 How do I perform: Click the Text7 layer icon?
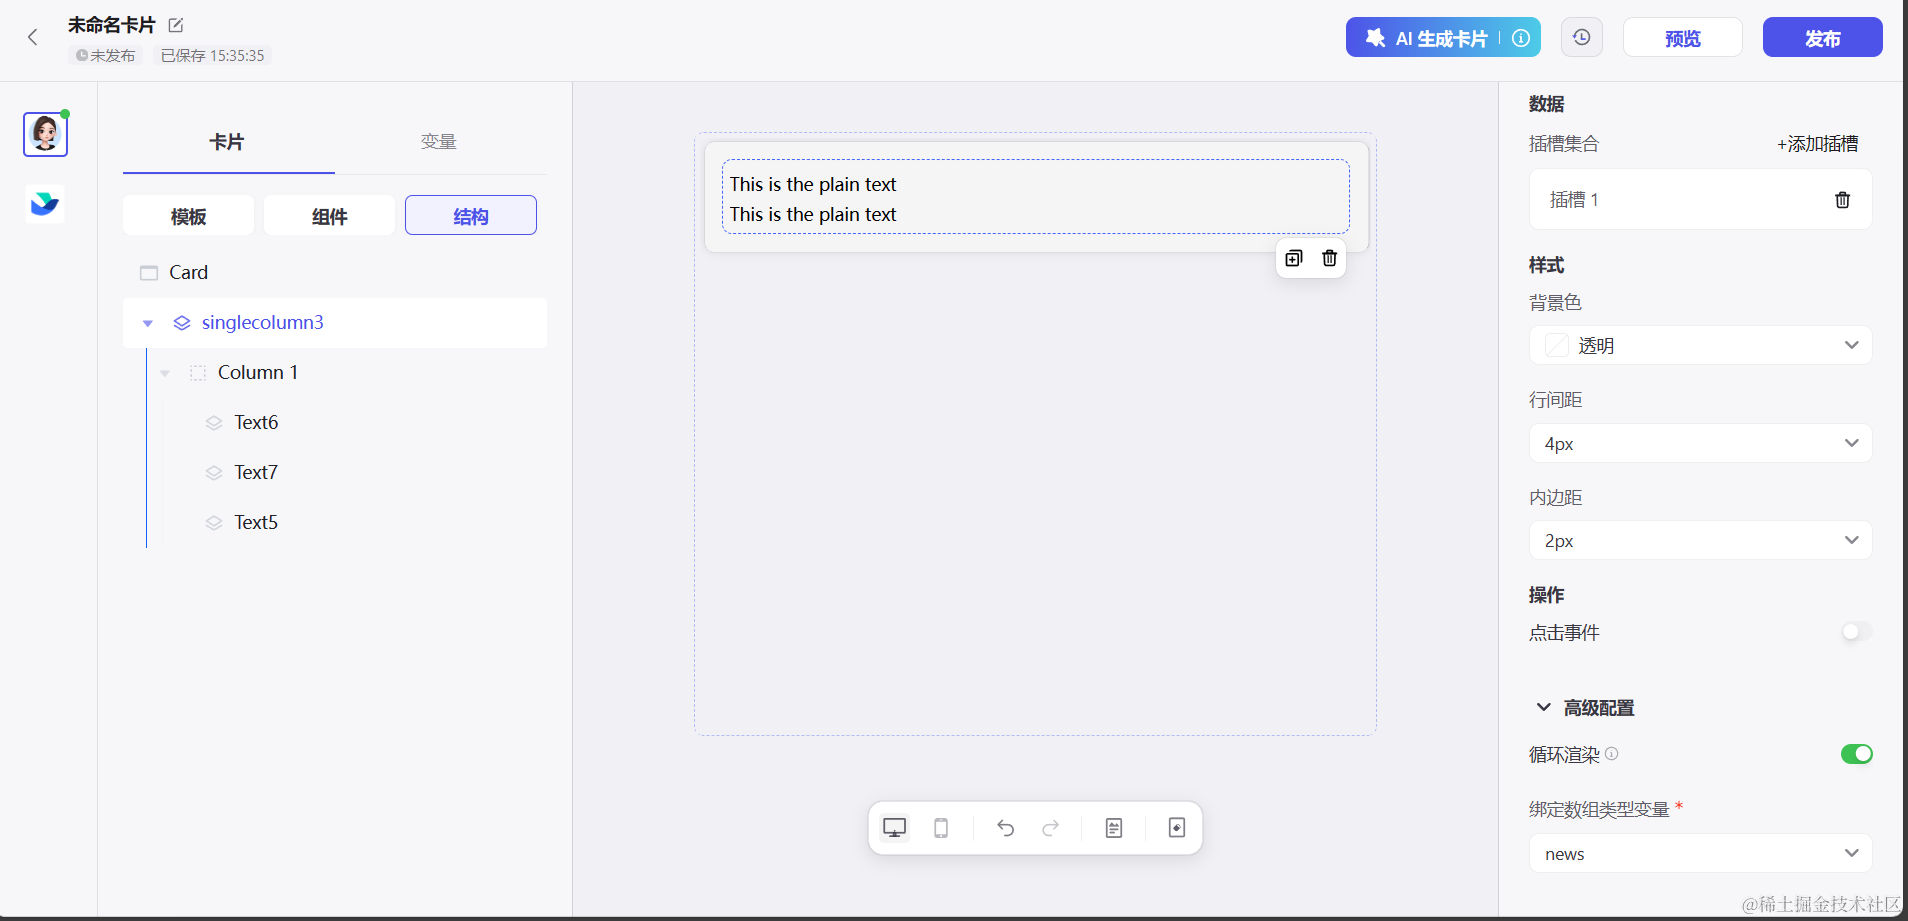214,473
